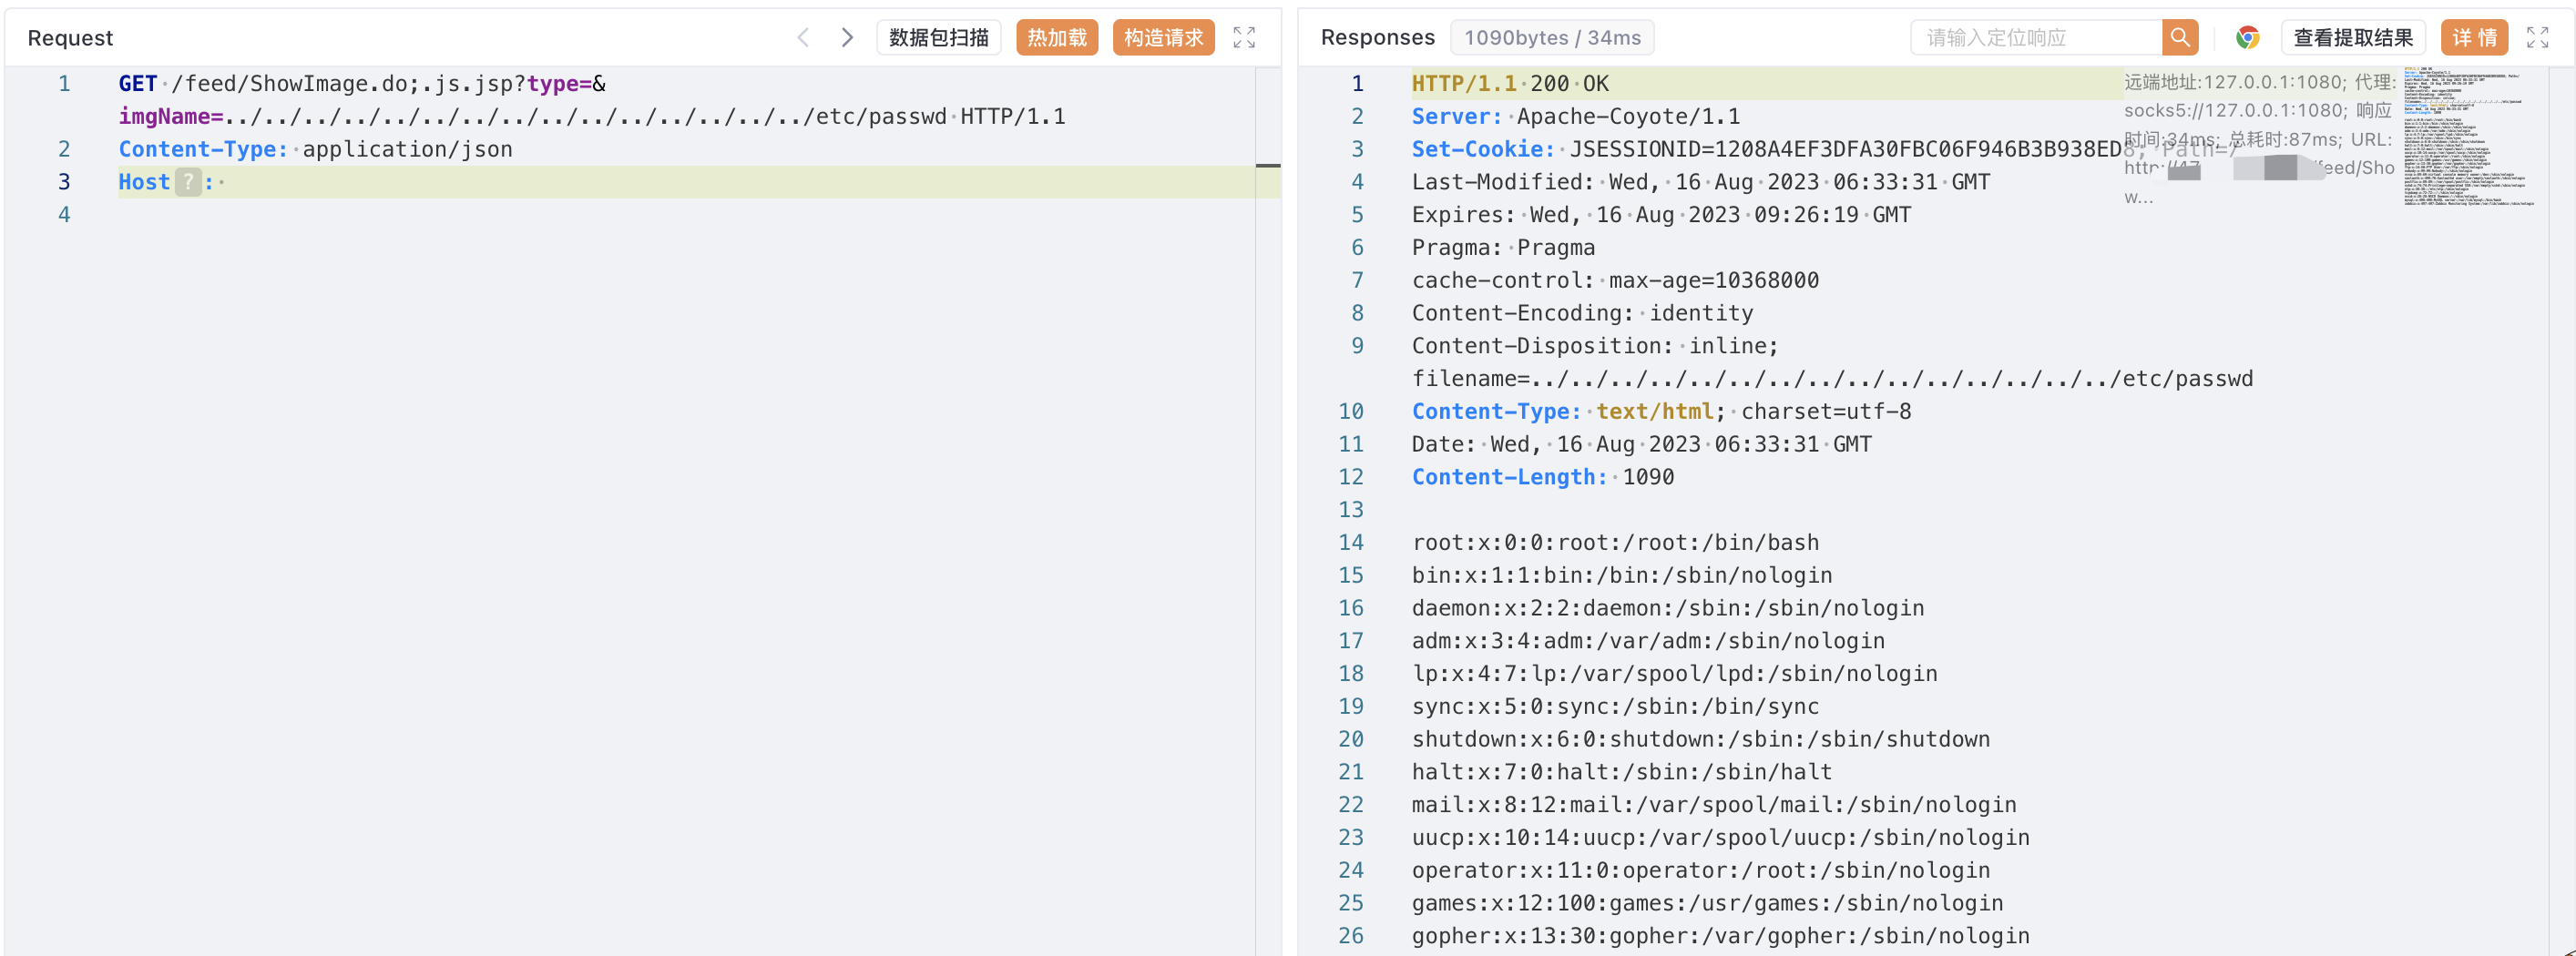
Task: Click root:x:0:0 passwd entry
Action: pyautogui.click(x=1615, y=543)
